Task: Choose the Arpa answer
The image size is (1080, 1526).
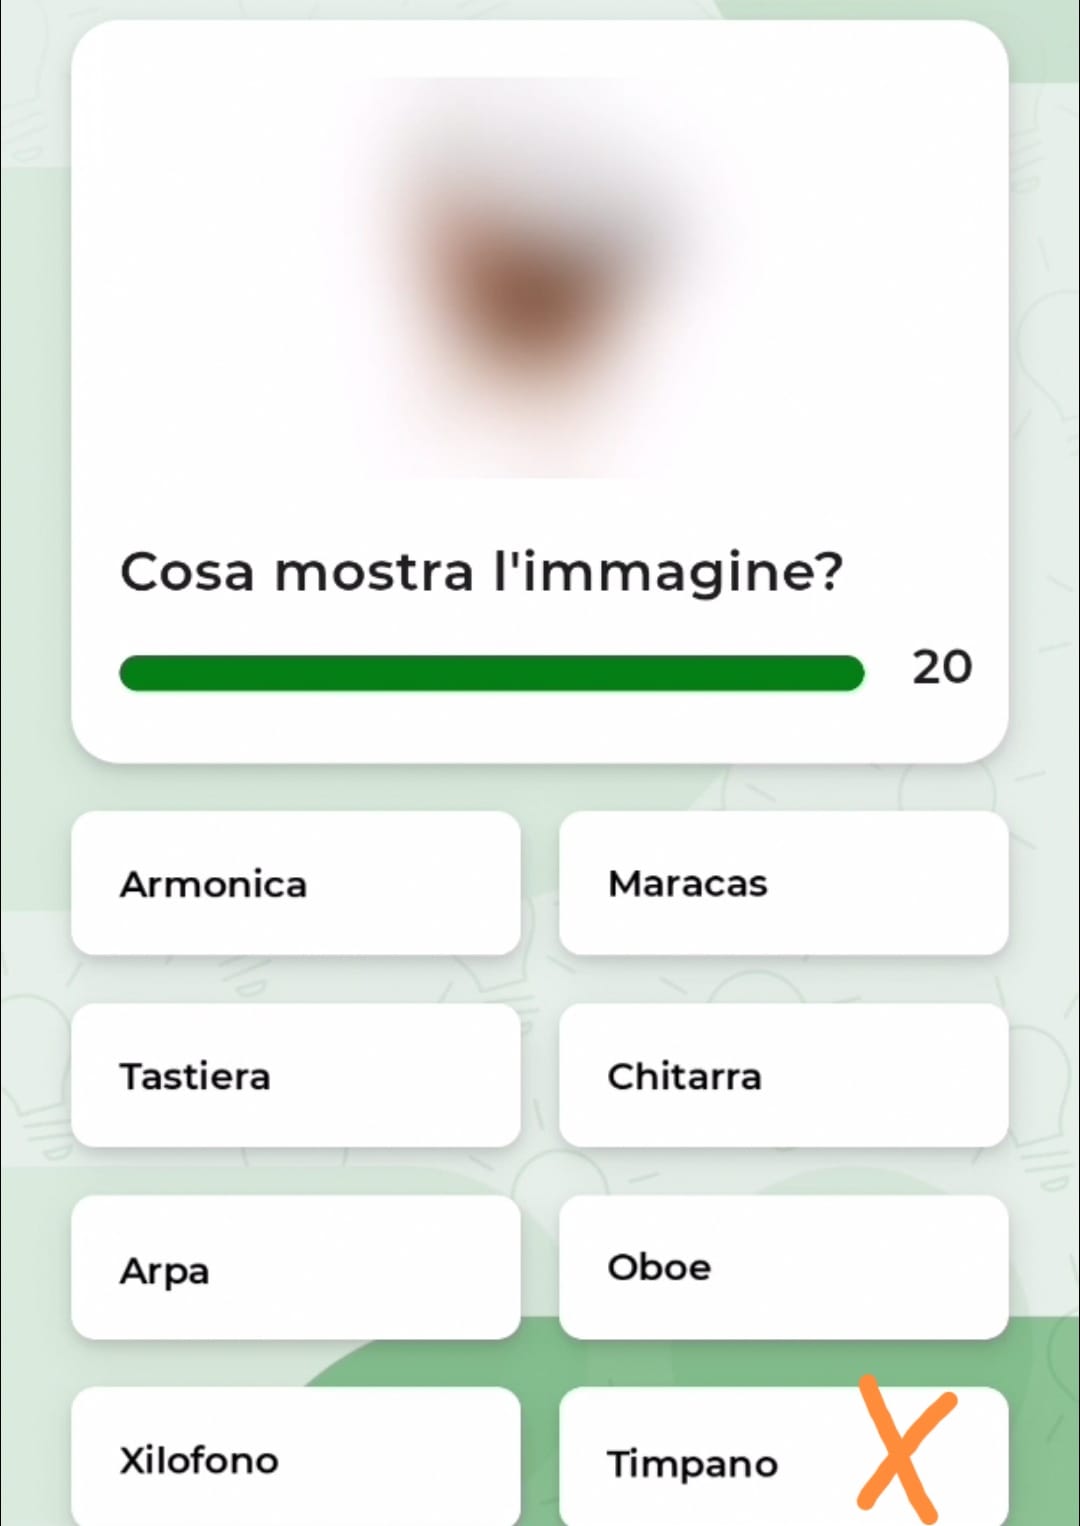Action: click(x=295, y=1267)
